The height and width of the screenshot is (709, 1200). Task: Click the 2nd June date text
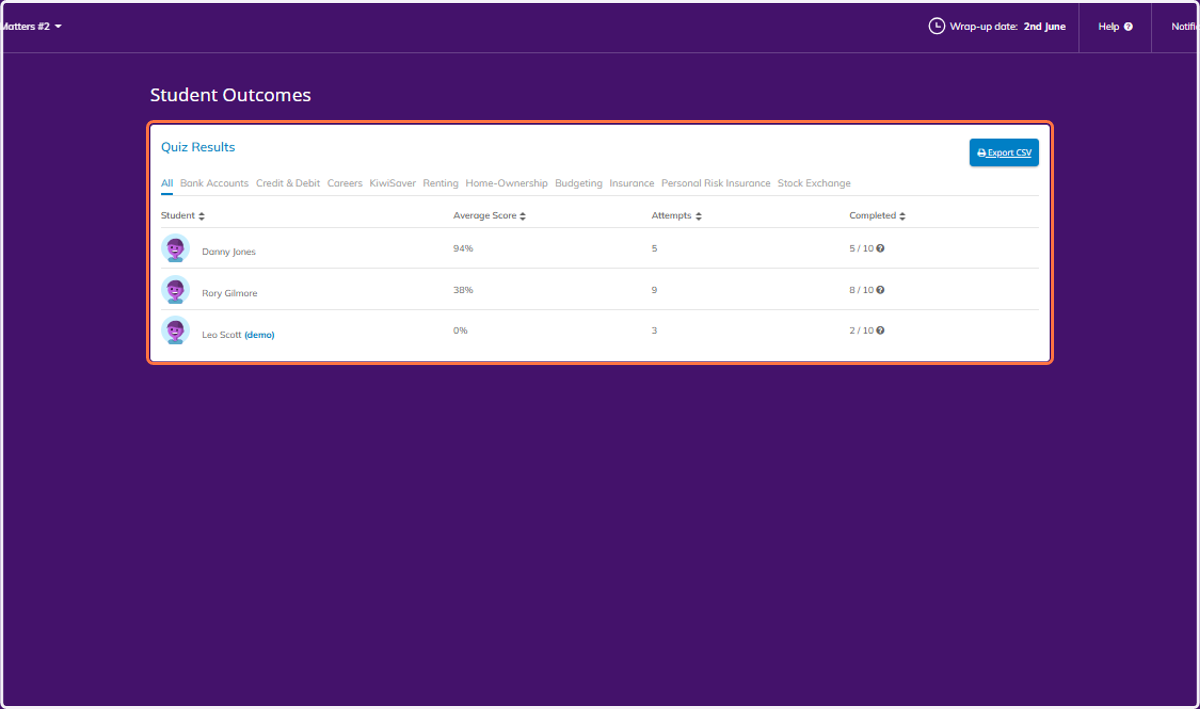(1044, 27)
